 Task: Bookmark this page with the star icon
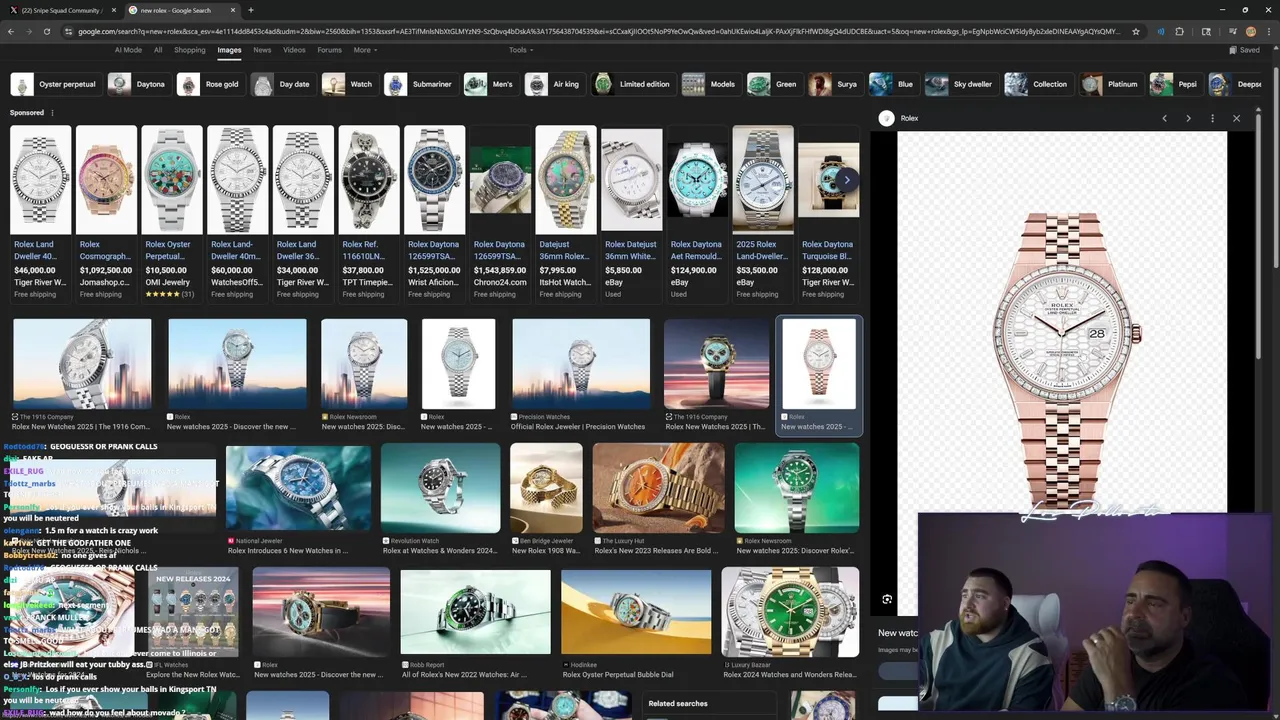(1136, 31)
